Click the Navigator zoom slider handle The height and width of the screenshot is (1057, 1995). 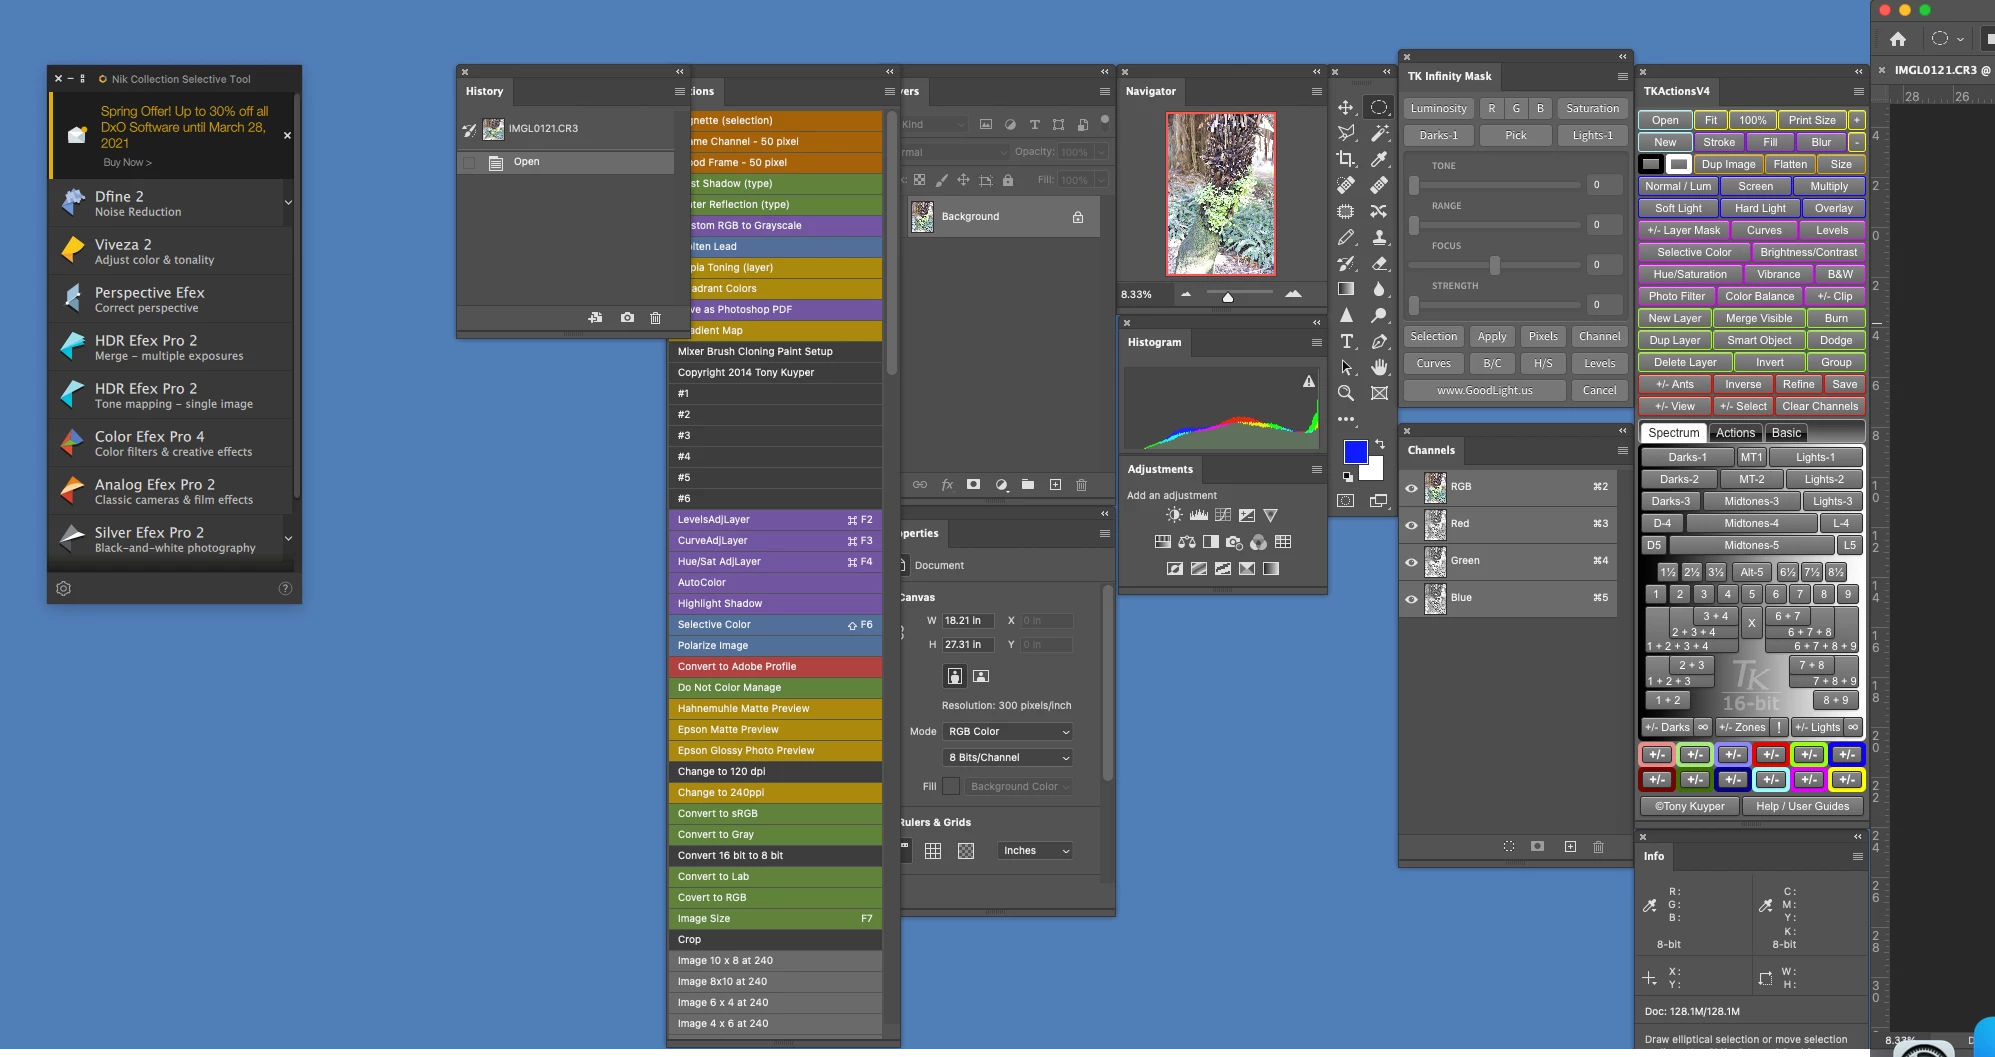[x=1227, y=296]
